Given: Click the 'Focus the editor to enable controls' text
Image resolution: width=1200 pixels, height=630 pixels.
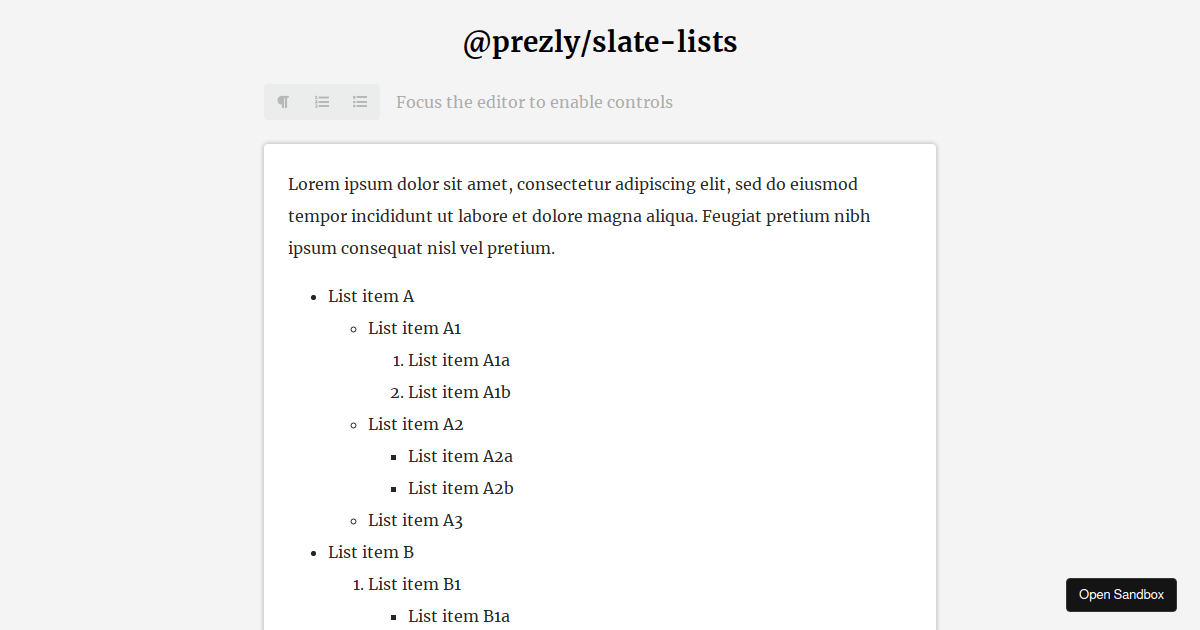Looking at the screenshot, I should click(x=535, y=102).
